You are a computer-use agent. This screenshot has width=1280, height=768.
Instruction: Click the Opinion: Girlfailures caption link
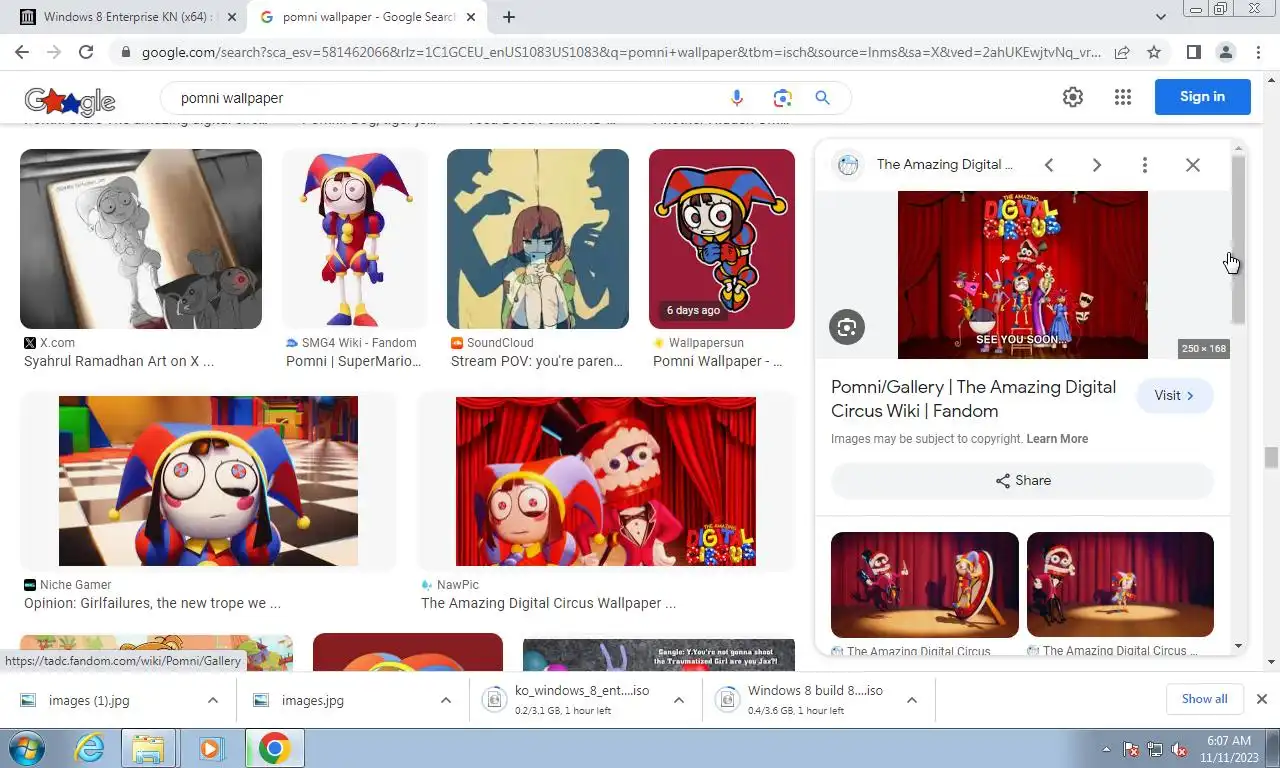(152, 603)
